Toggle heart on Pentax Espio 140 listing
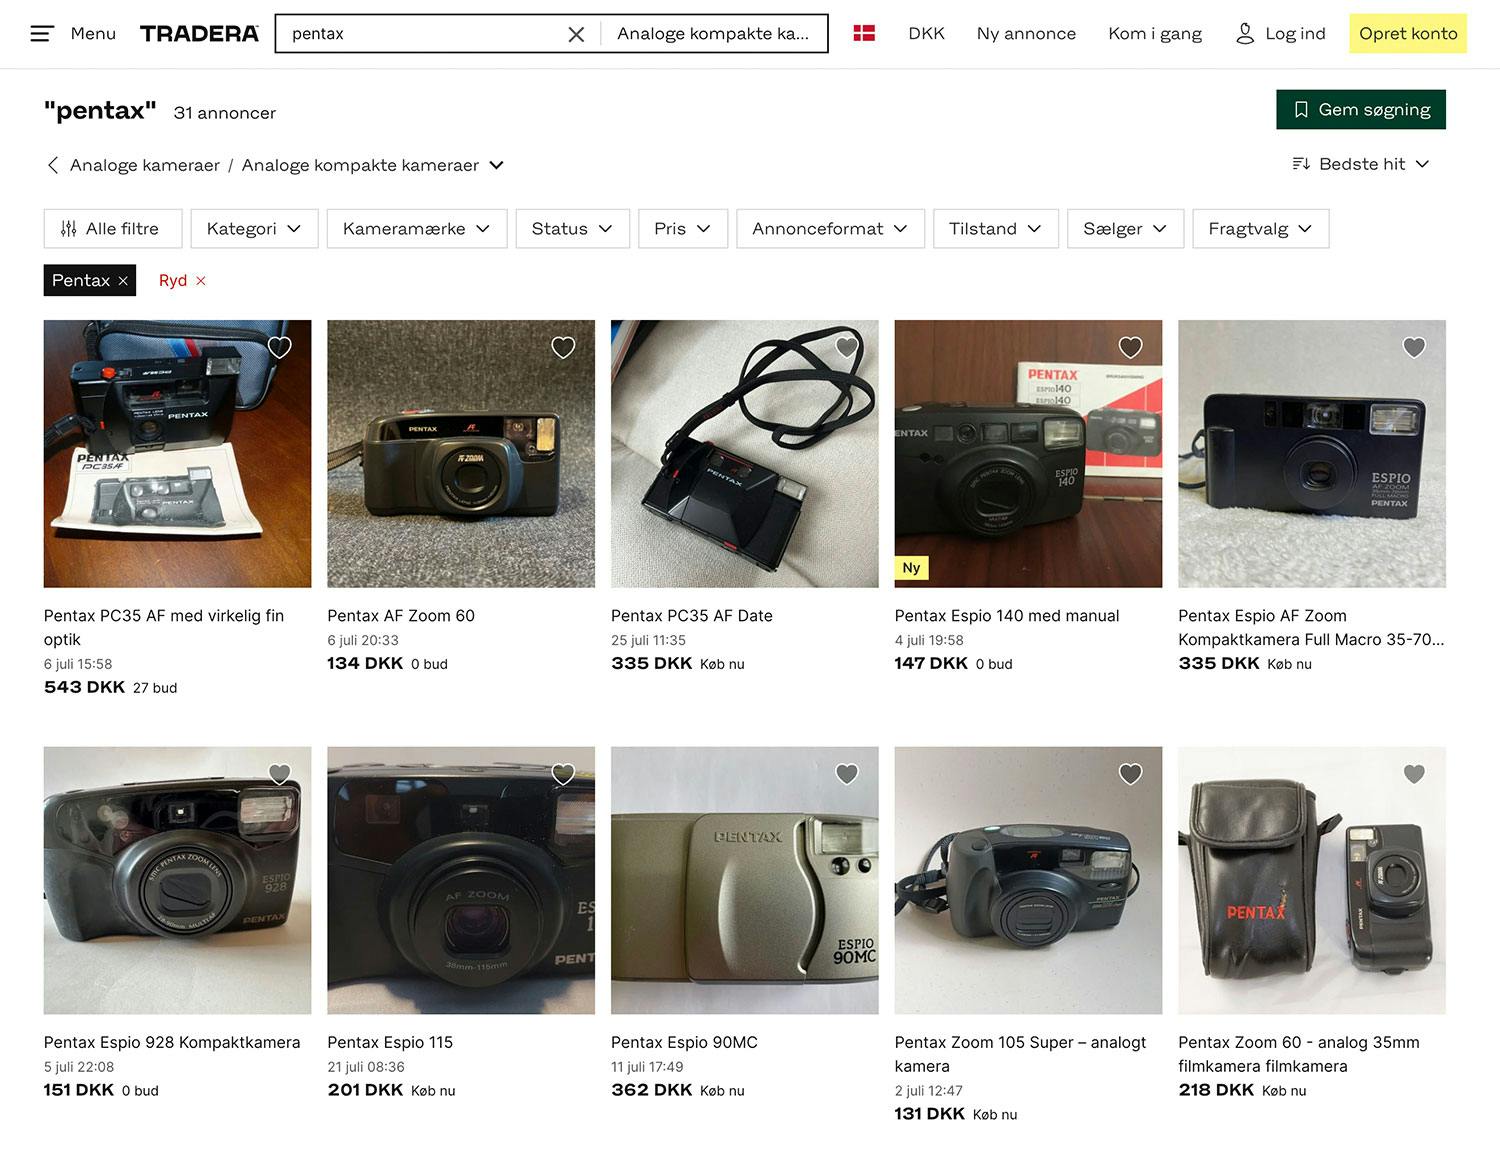 tap(1130, 347)
